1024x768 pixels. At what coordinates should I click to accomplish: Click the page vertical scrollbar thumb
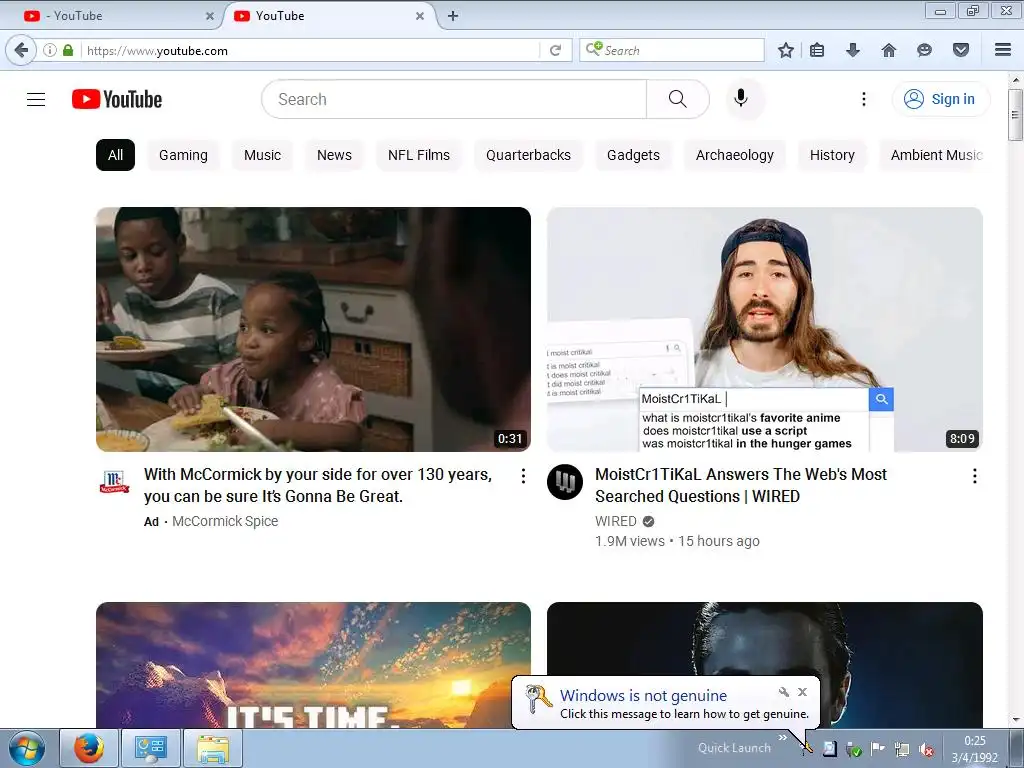click(x=1015, y=114)
